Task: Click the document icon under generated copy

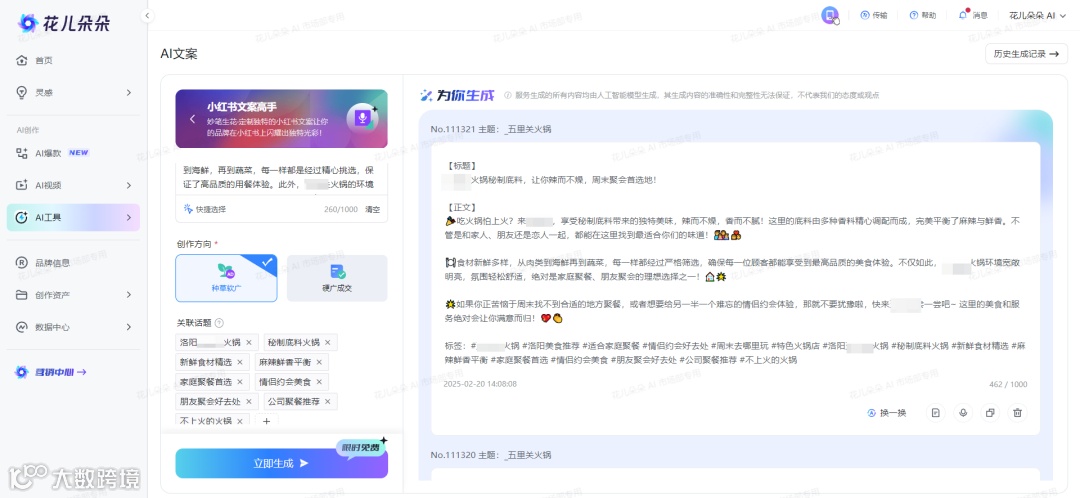Action: click(x=935, y=413)
